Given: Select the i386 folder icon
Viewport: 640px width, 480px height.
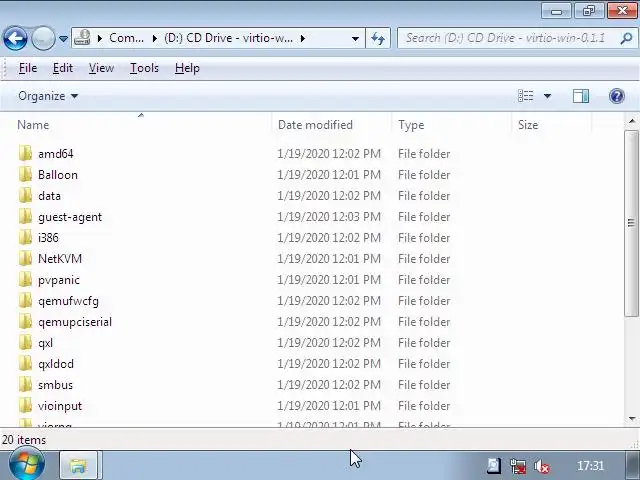Looking at the screenshot, I should pyautogui.click(x=25, y=238).
